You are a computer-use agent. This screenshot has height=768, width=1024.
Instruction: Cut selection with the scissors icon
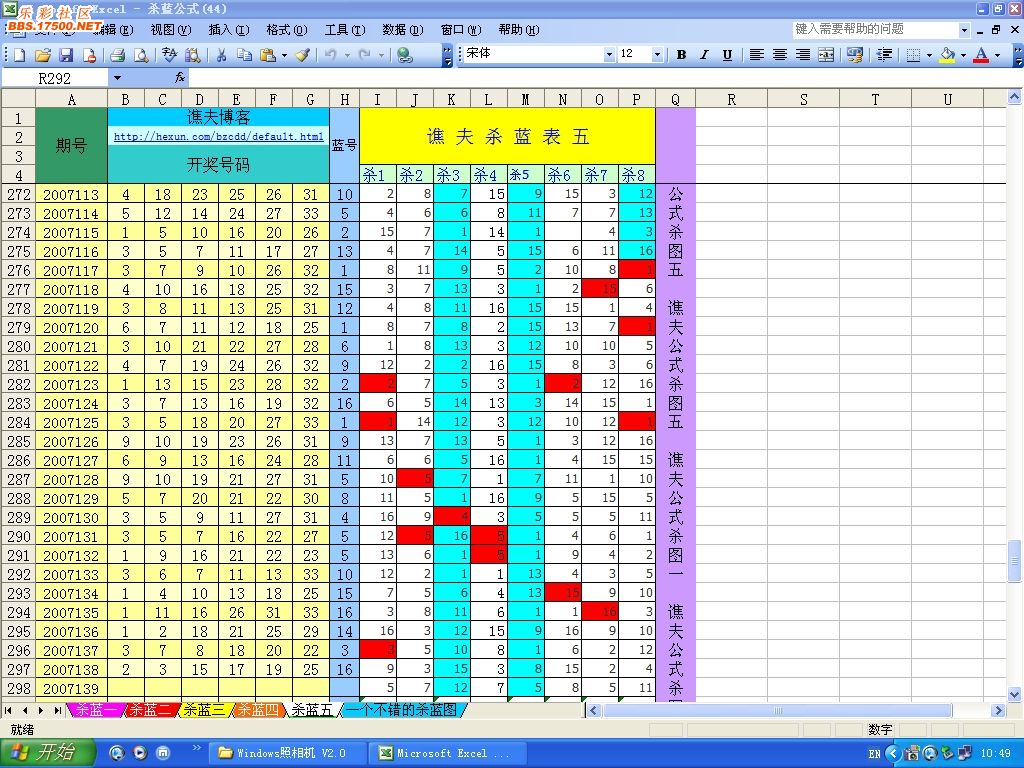221,56
